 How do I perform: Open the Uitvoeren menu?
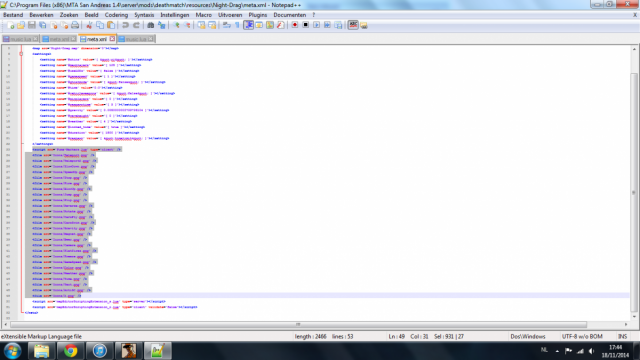(230, 15)
